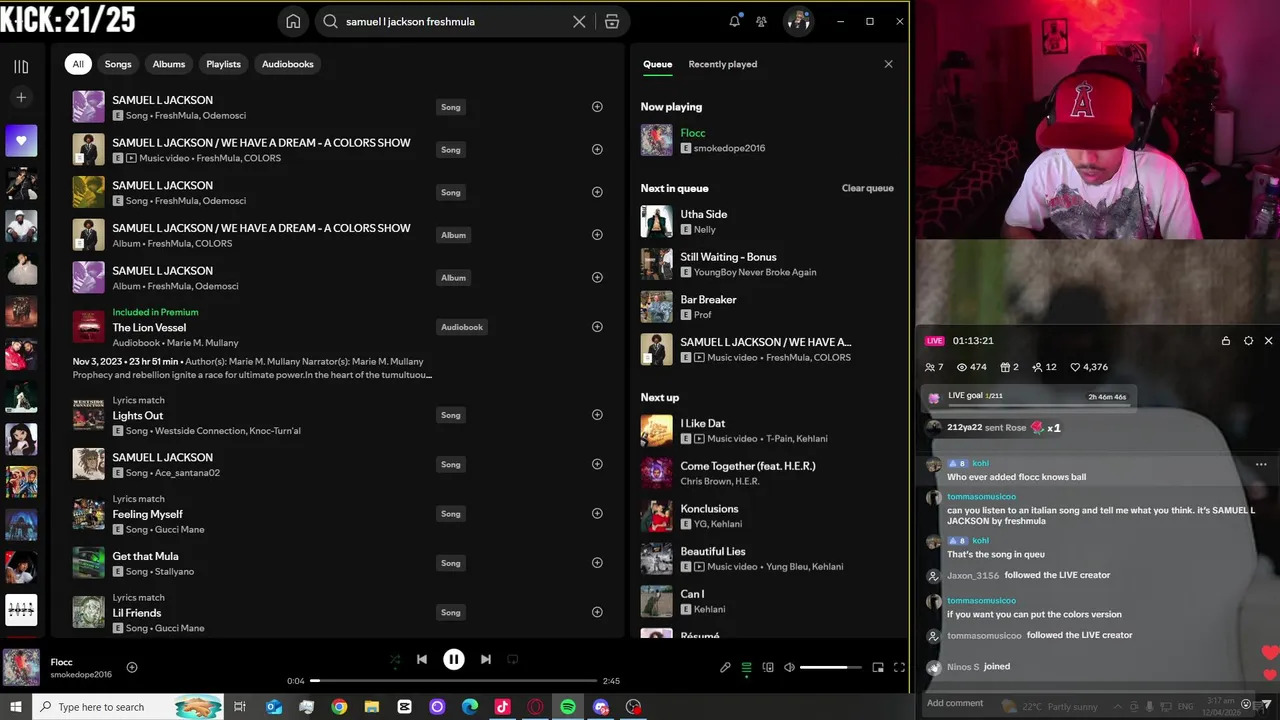
Task: Clear queue in Next in queue
Action: [867, 188]
